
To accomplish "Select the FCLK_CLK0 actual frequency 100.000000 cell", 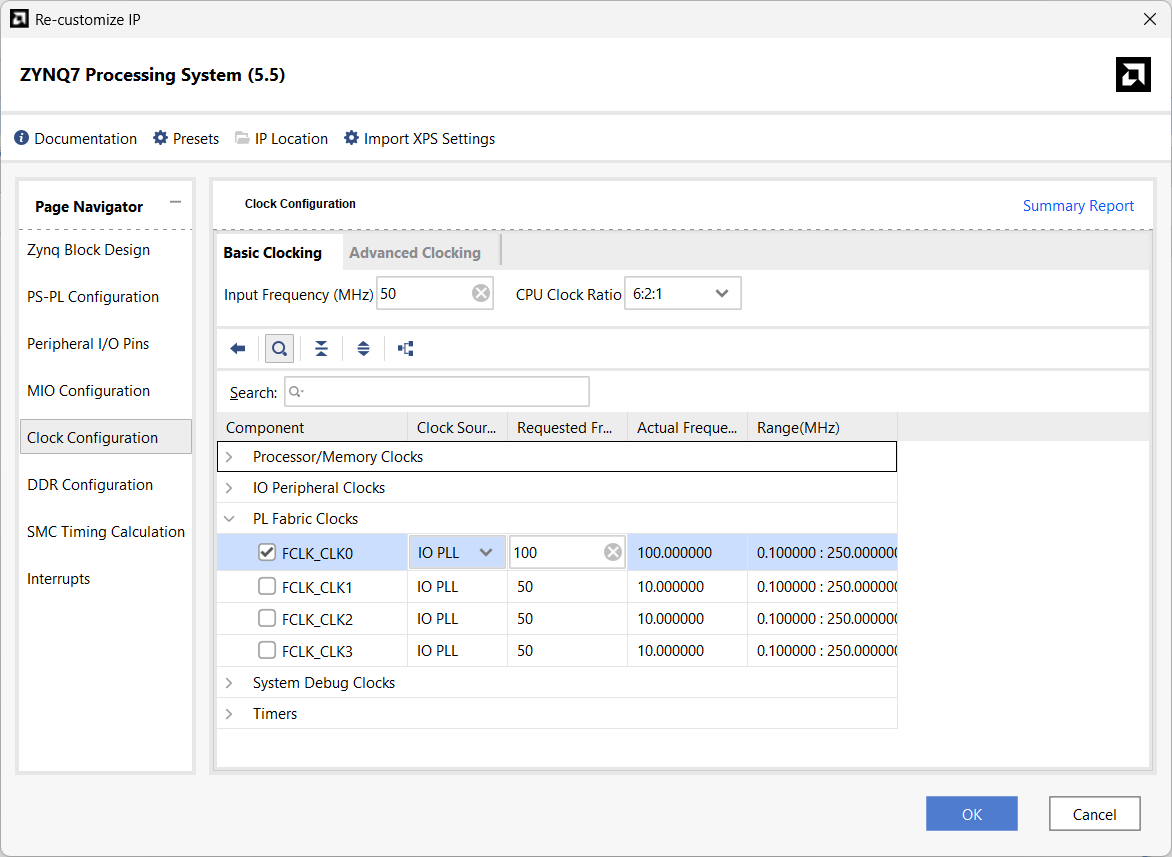I will (x=688, y=552).
